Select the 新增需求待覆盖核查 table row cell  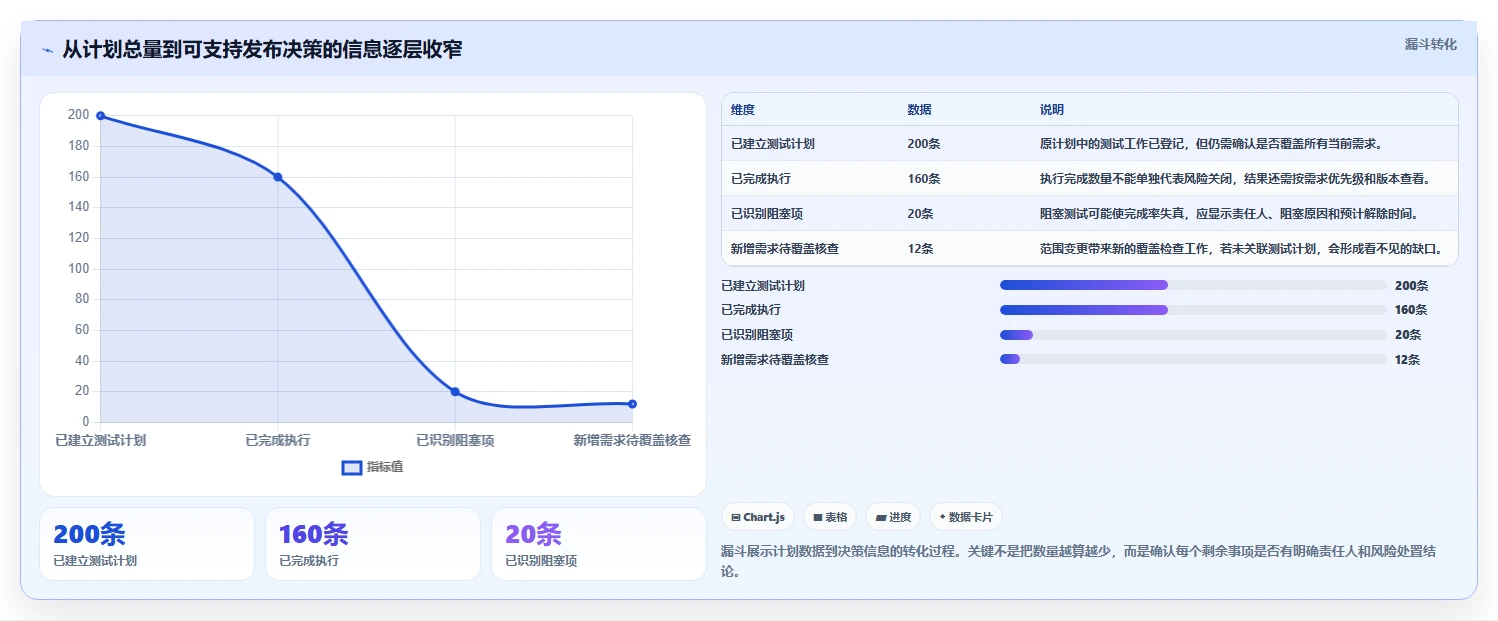tap(785, 249)
